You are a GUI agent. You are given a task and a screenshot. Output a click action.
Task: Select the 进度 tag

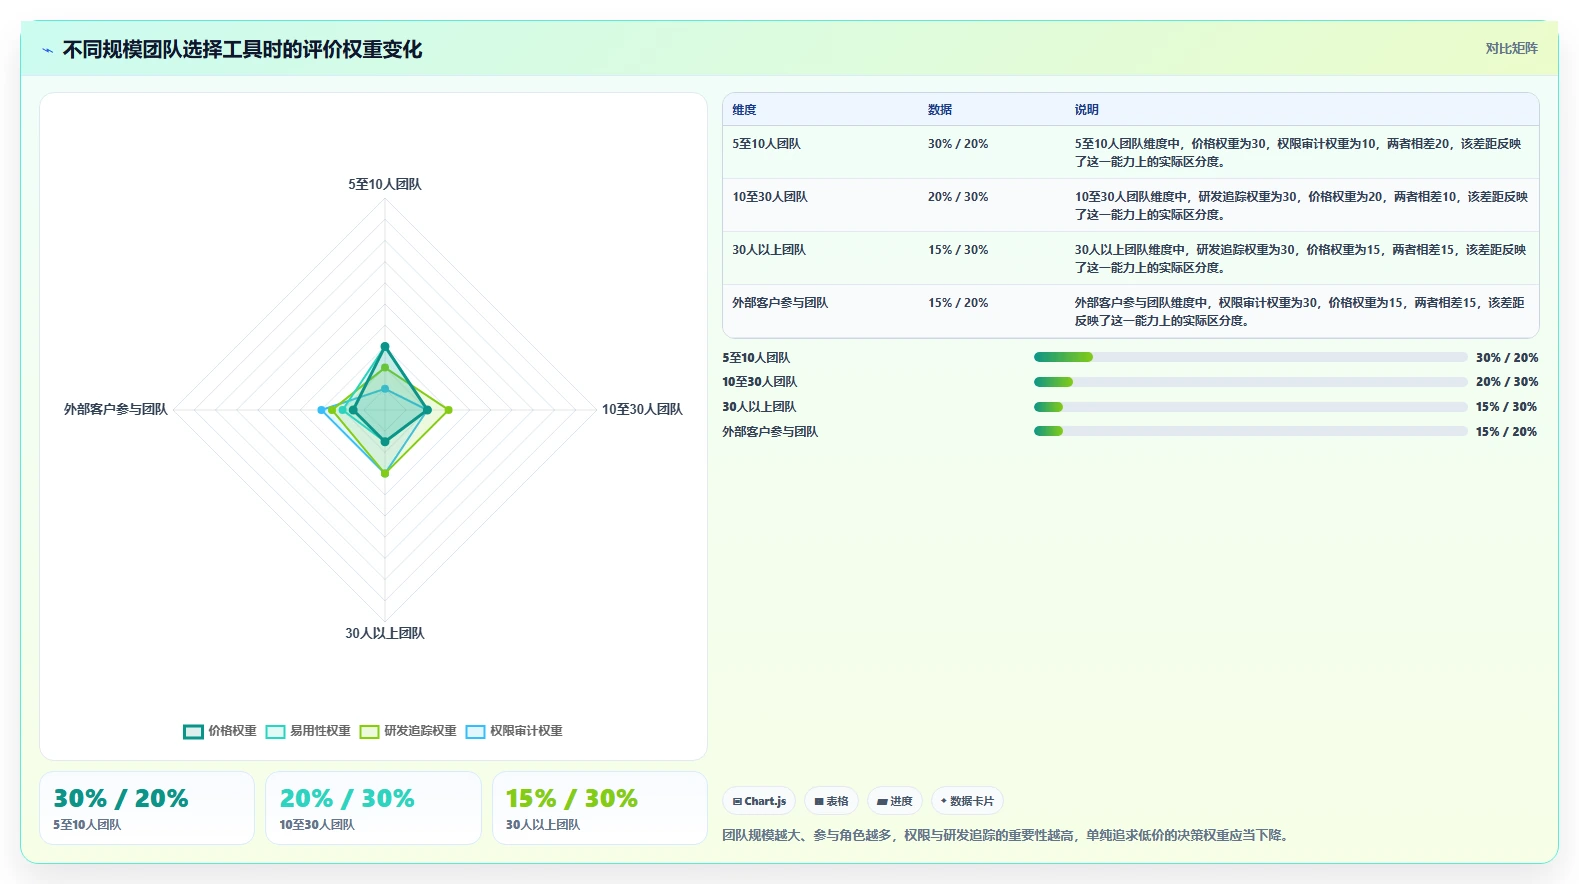(x=895, y=801)
